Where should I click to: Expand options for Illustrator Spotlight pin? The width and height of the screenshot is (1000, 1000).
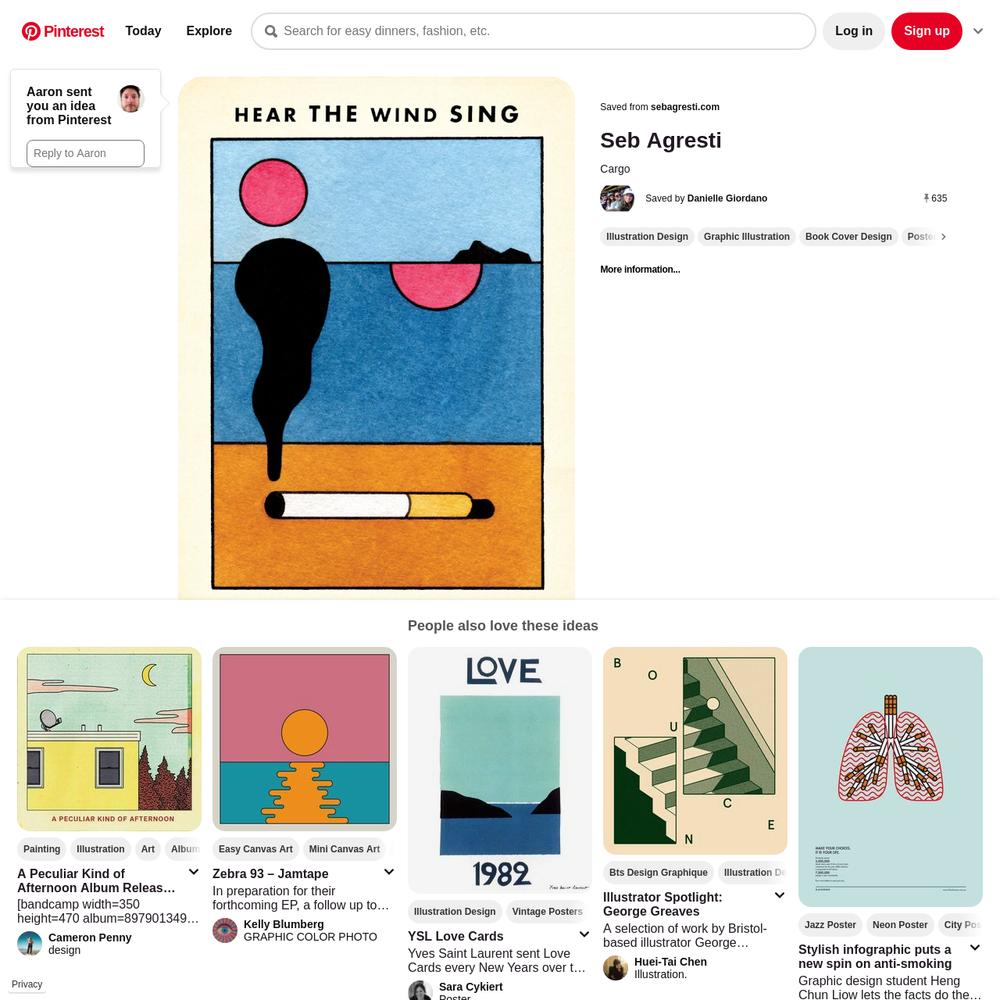[779, 895]
